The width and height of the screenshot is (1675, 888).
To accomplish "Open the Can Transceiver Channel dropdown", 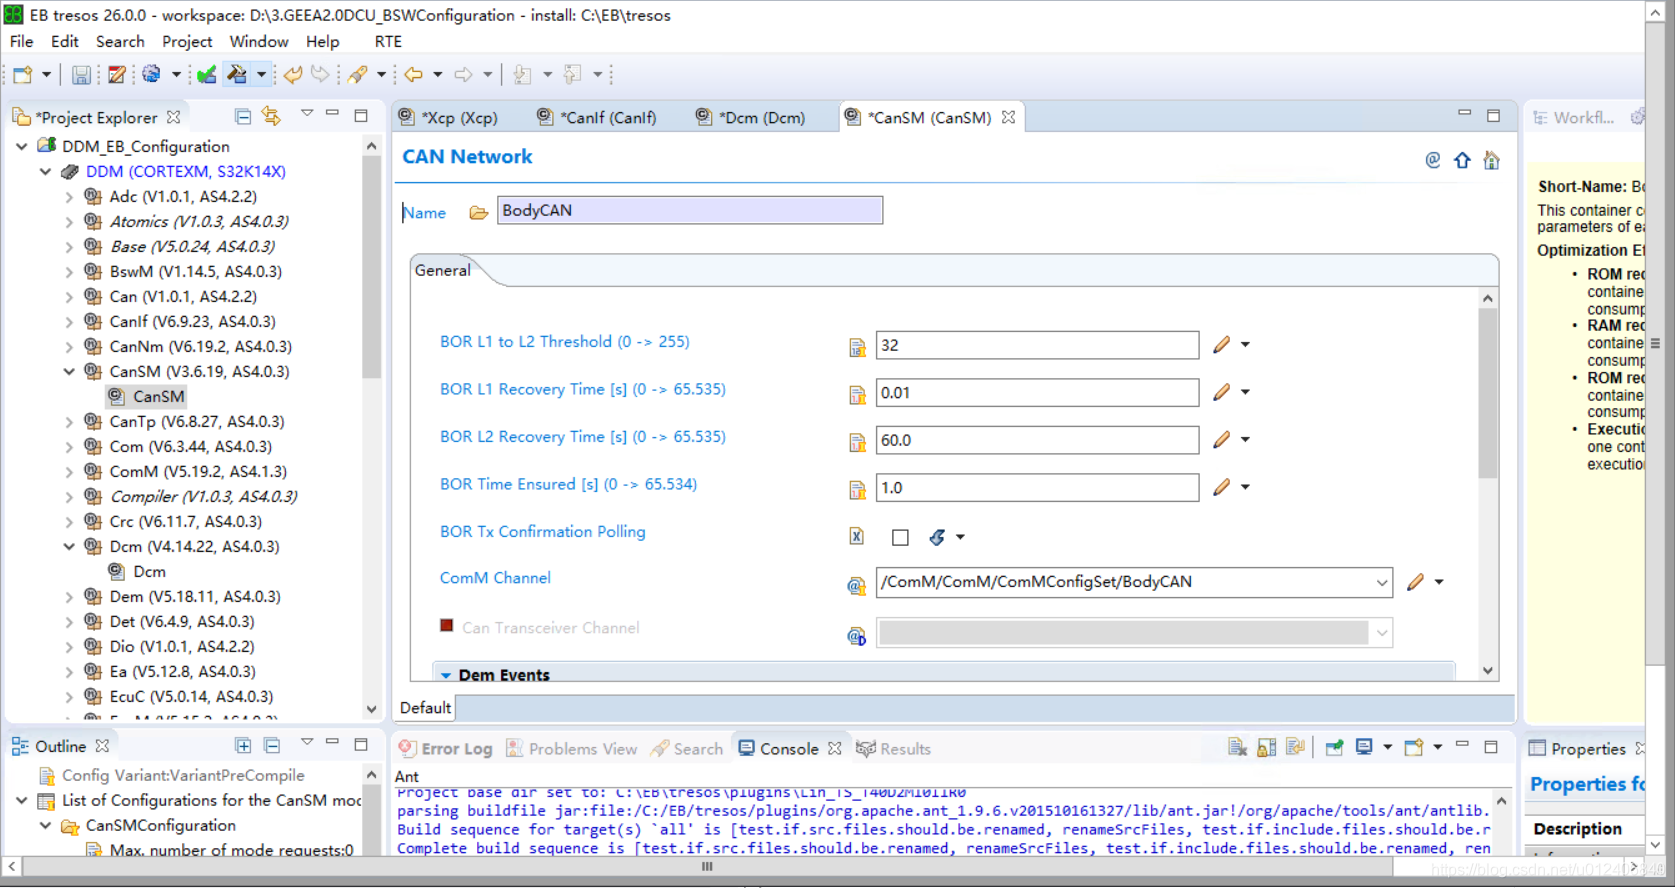I will point(1381,632).
